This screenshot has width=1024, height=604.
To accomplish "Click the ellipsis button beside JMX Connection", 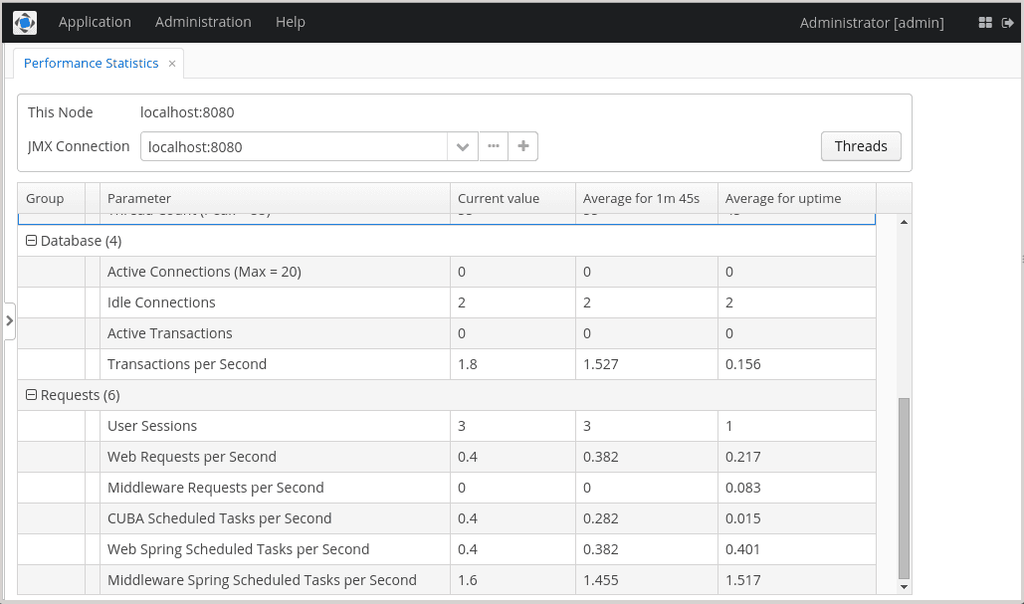I will tap(494, 146).
